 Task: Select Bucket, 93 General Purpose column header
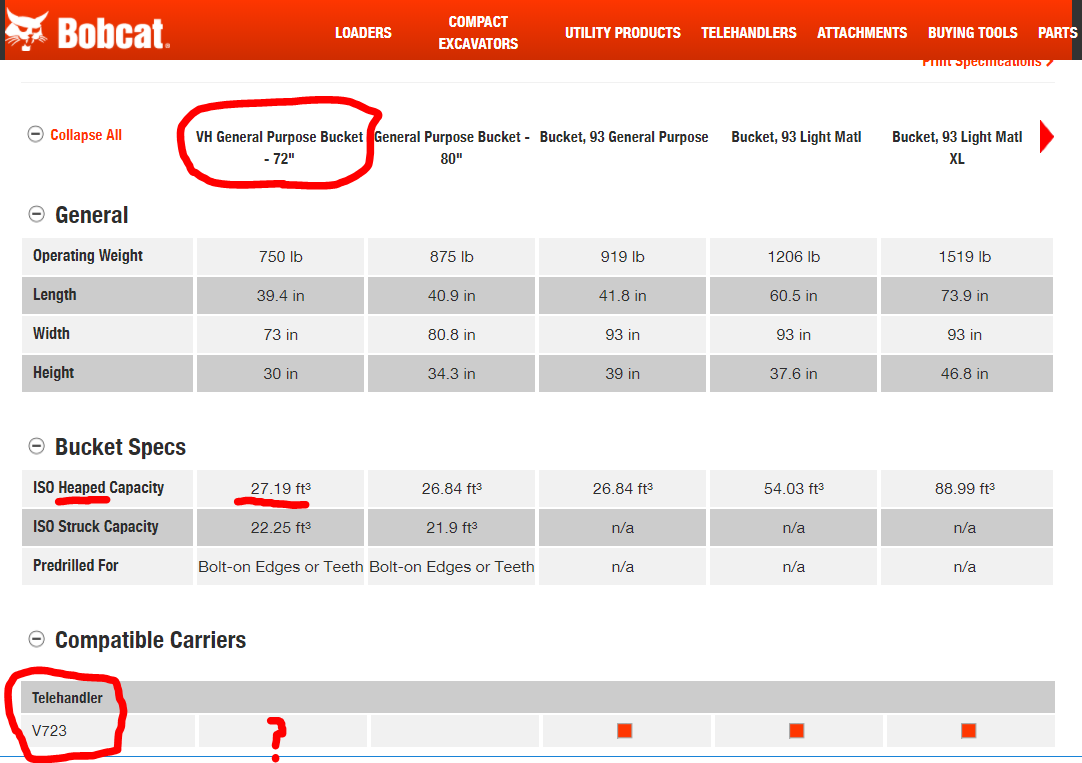(x=624, y=137)
